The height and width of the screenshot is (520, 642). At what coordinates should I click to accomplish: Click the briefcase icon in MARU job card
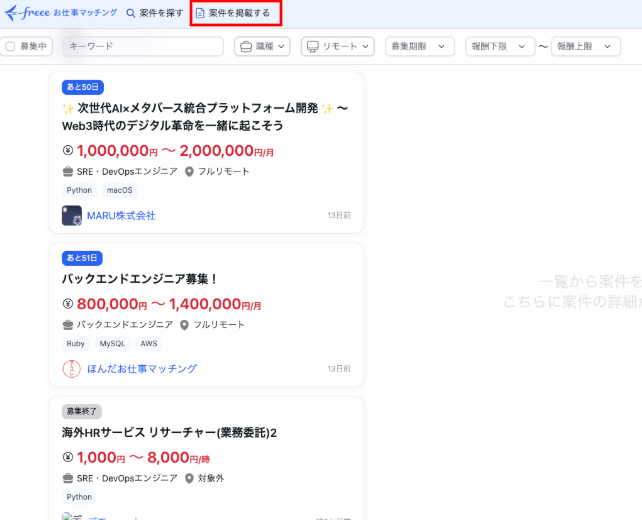[x=68, y=172]
